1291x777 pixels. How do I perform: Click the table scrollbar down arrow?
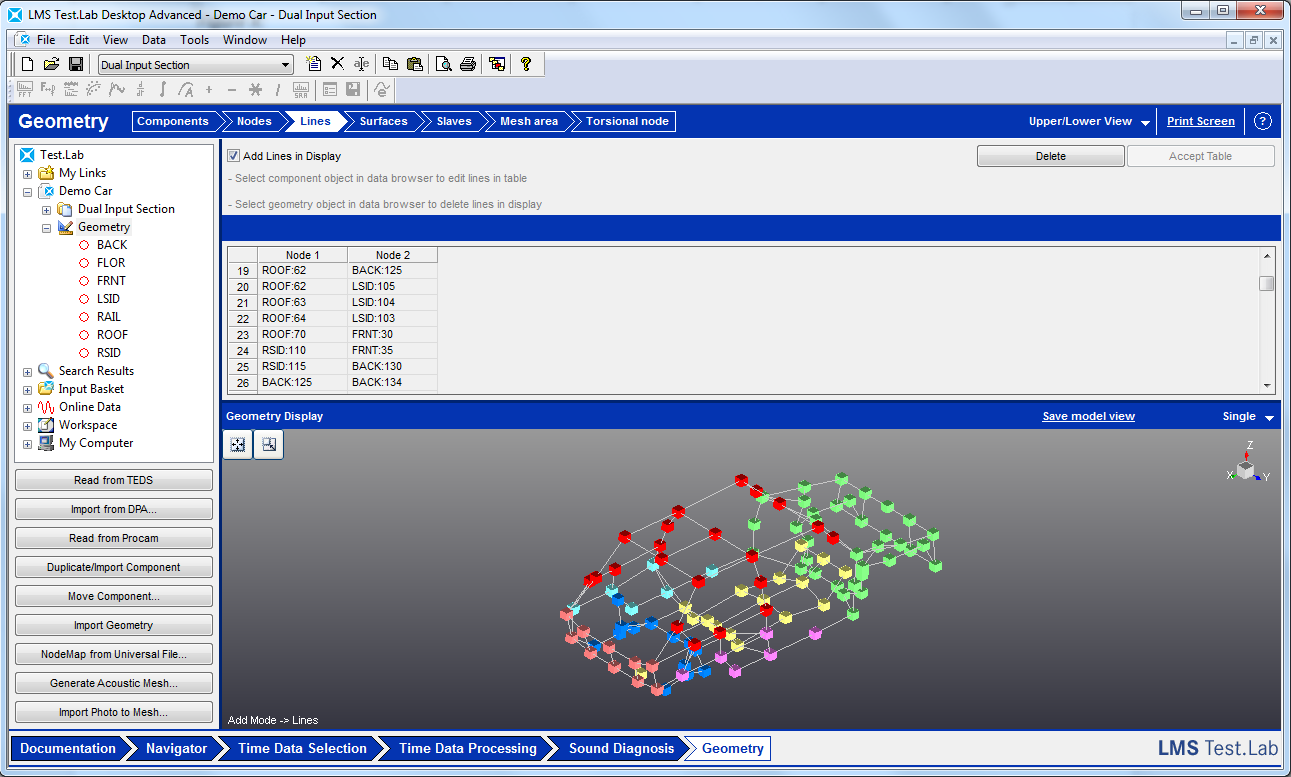pyautogui.click(x=1267, y=385)
